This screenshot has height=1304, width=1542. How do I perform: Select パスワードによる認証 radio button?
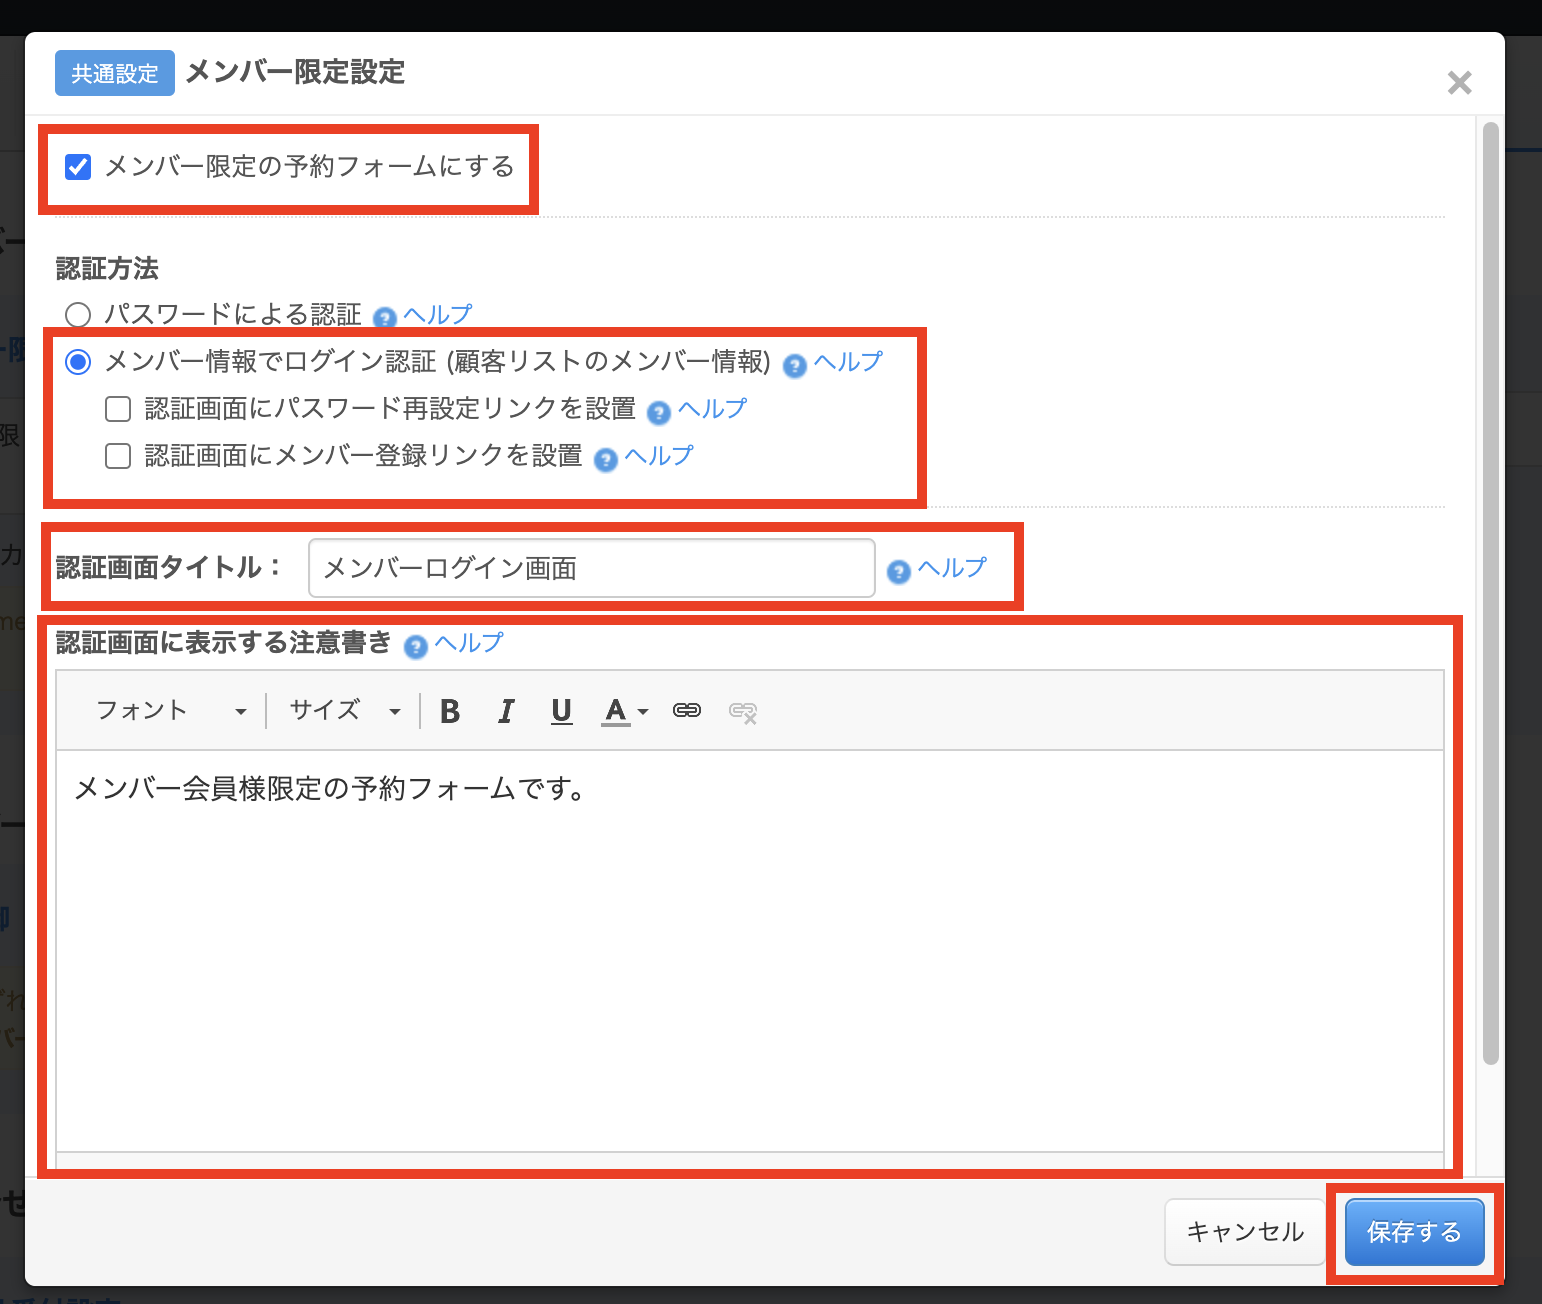[x=78, y=315]
